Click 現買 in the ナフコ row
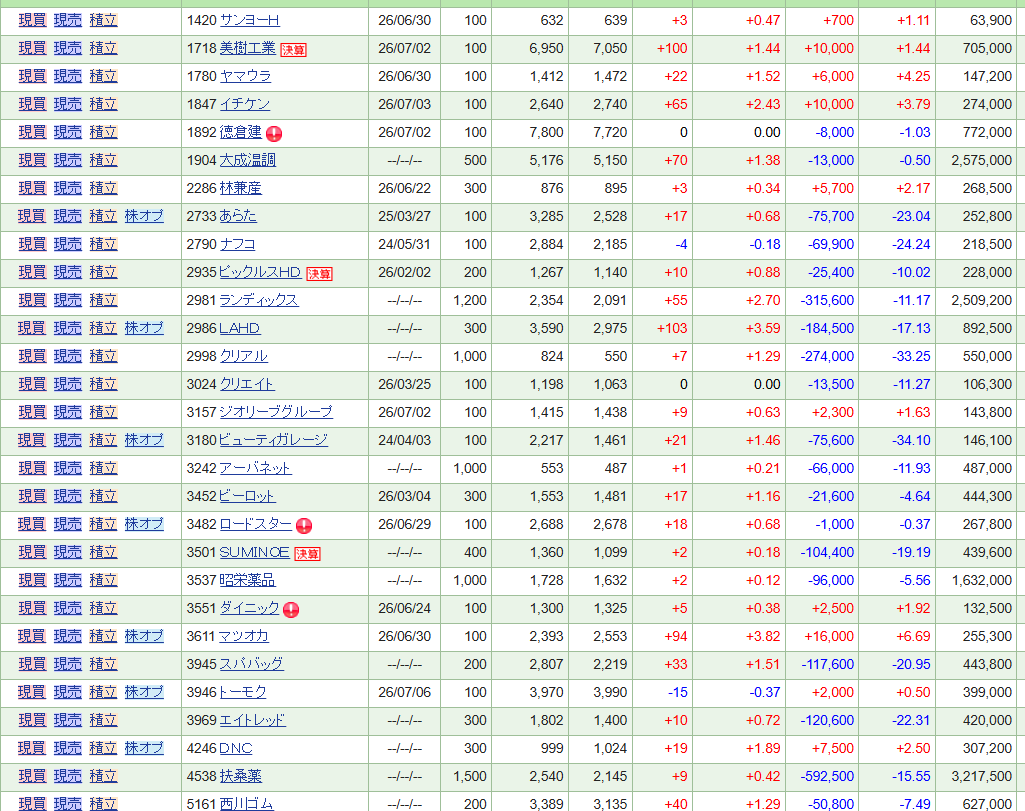This screenshot has width=1025, height=811. click(x=32, y=244)
